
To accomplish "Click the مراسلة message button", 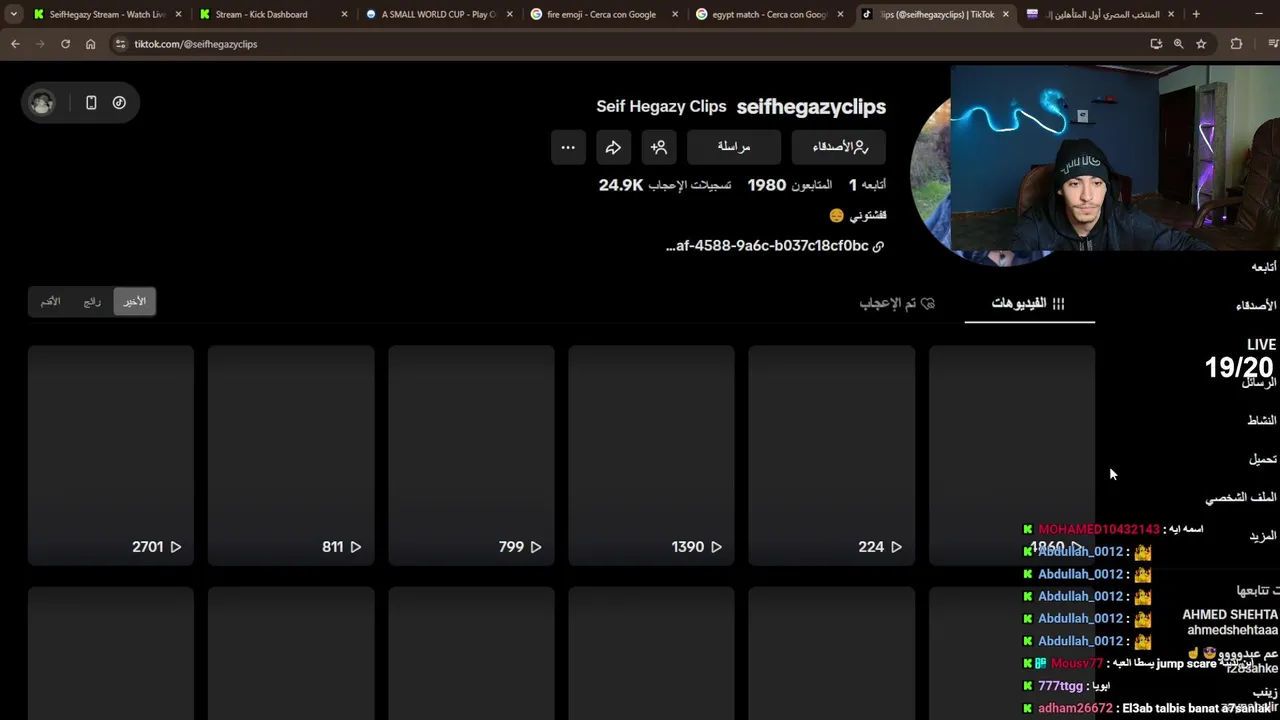I will click(734, 147).
